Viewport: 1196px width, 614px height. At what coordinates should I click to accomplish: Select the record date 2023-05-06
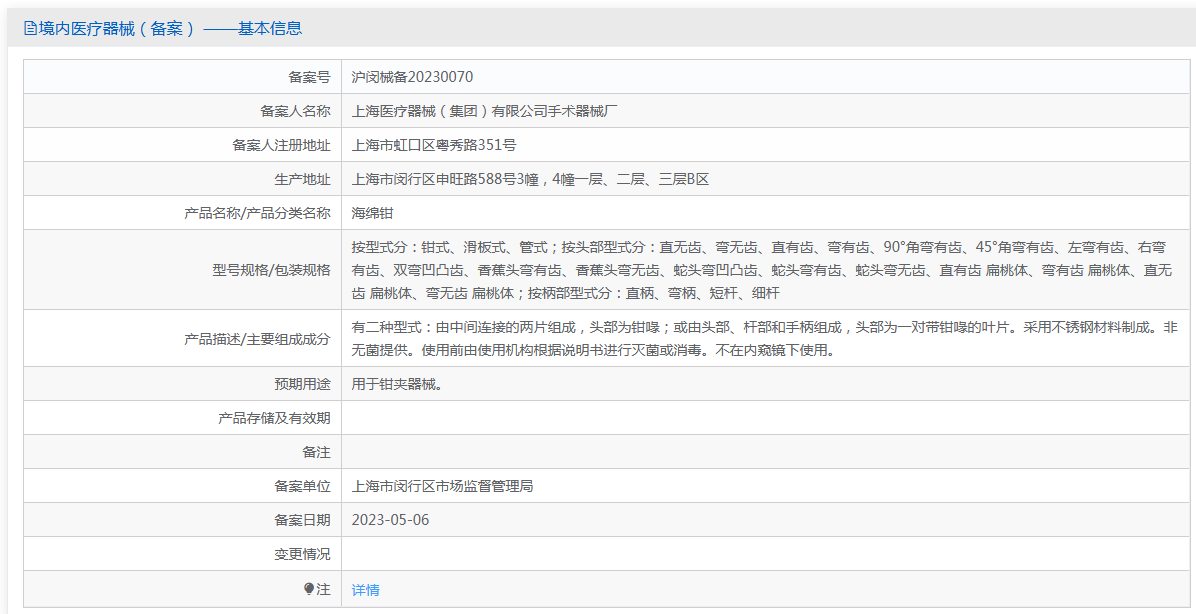click(x=391, y=520)
